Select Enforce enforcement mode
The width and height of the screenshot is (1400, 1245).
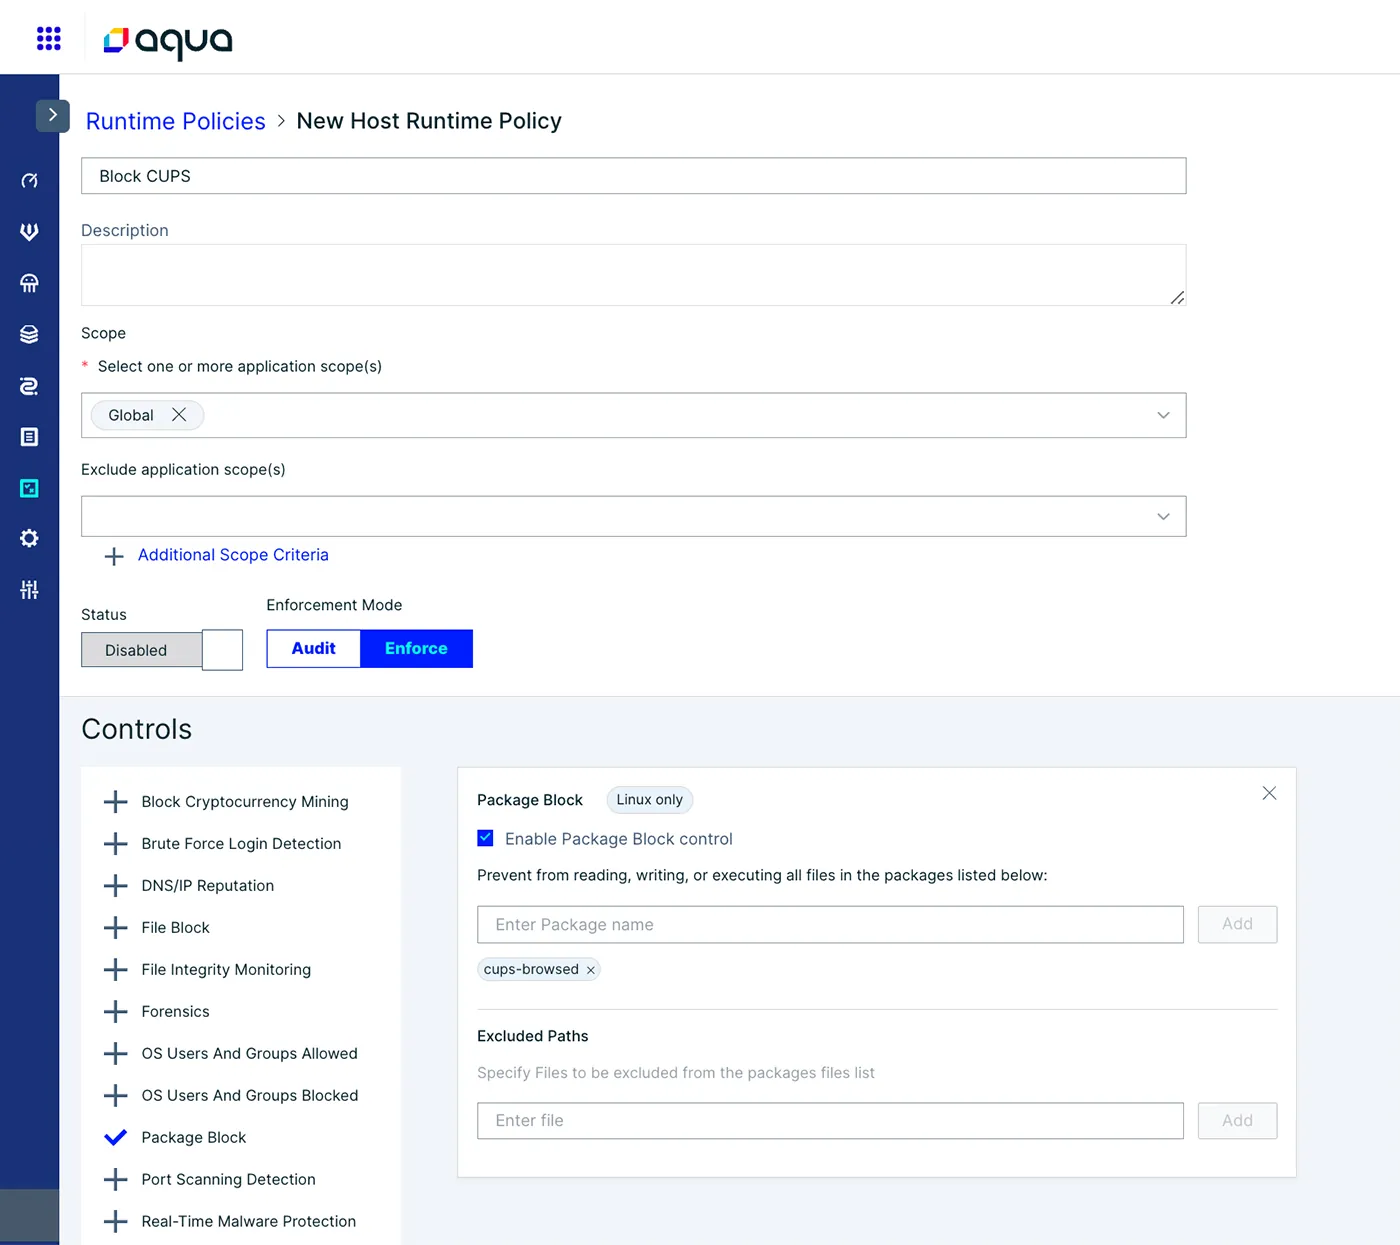(416, 648)
